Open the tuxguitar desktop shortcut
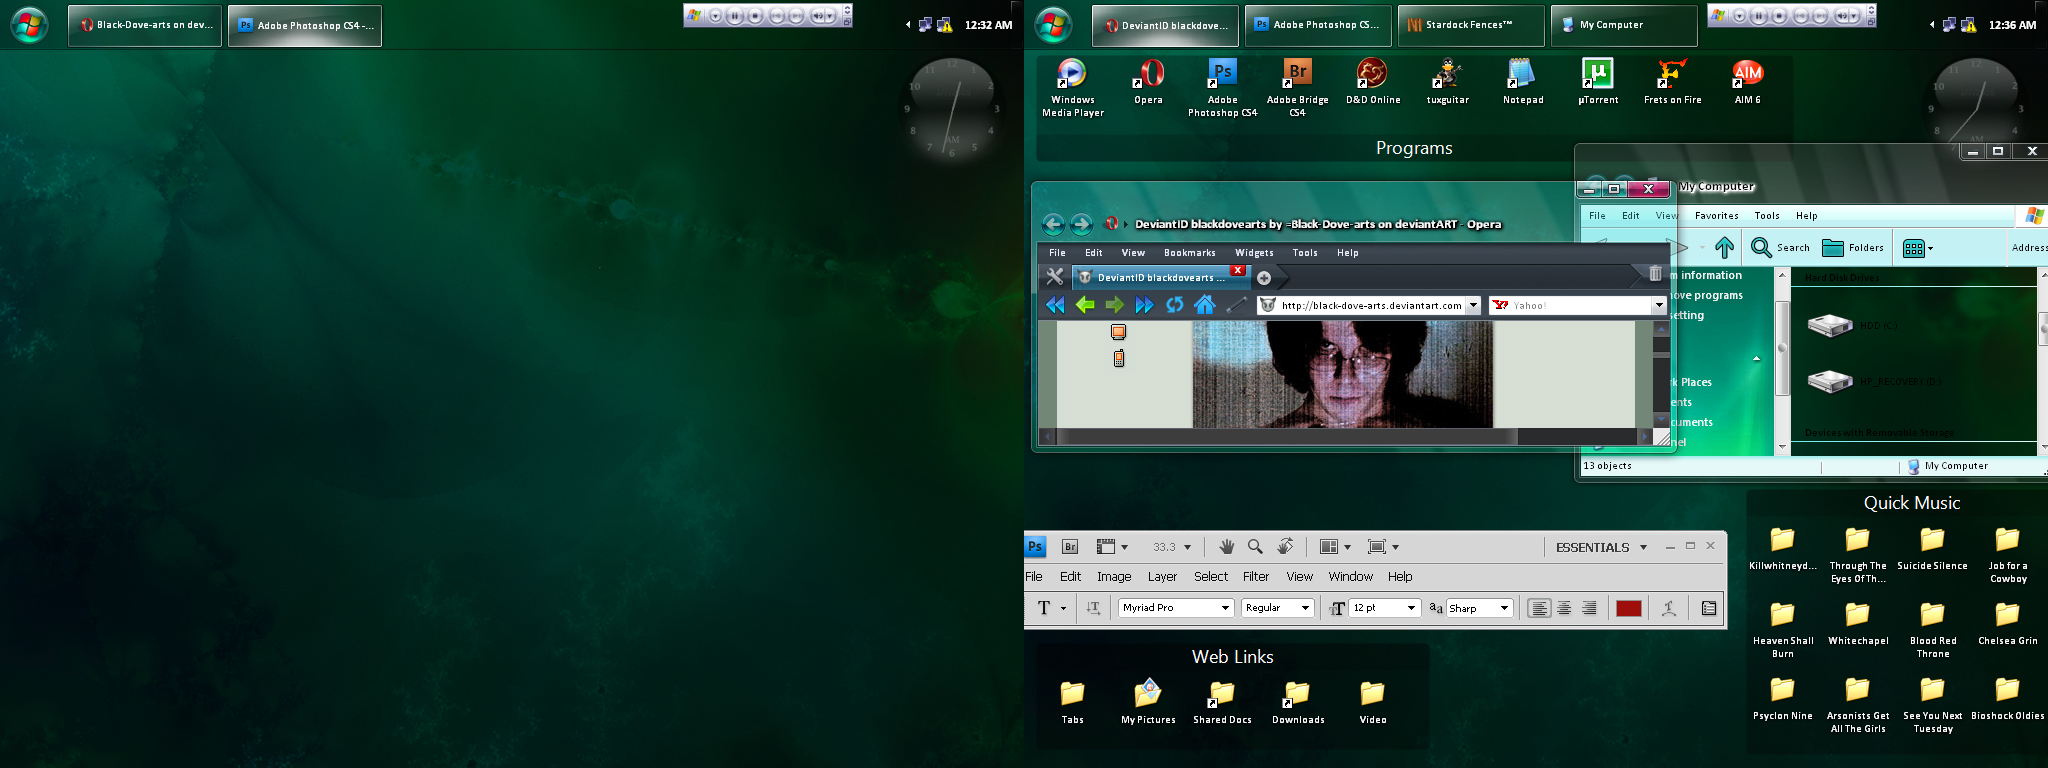The width and height of the screenshot is (2048, 768). coord(1447,80)
